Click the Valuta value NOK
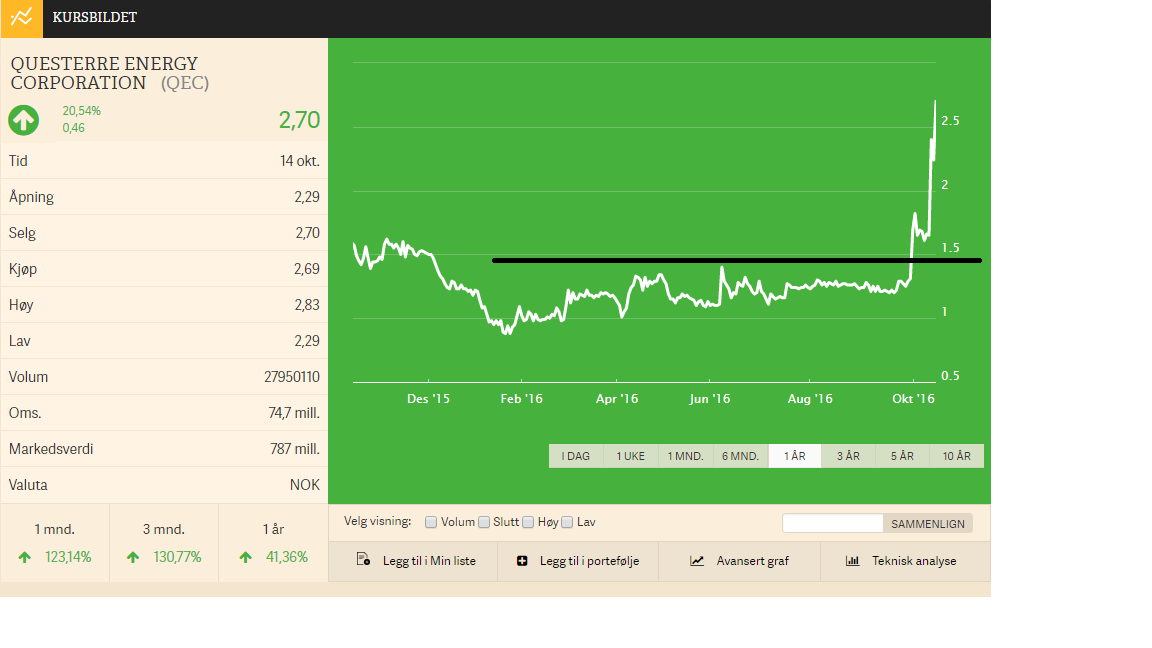1152x648 pixels. (305, 485)
